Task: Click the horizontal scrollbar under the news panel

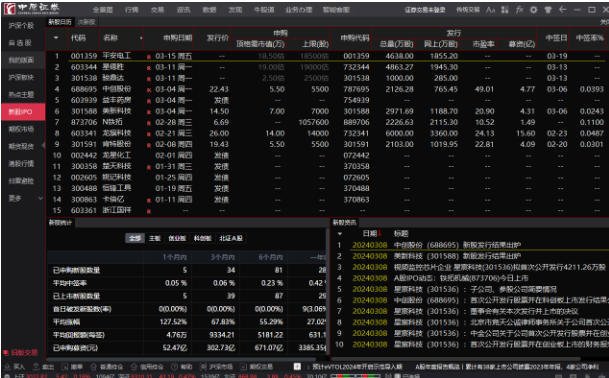Action: coord(457,359)
